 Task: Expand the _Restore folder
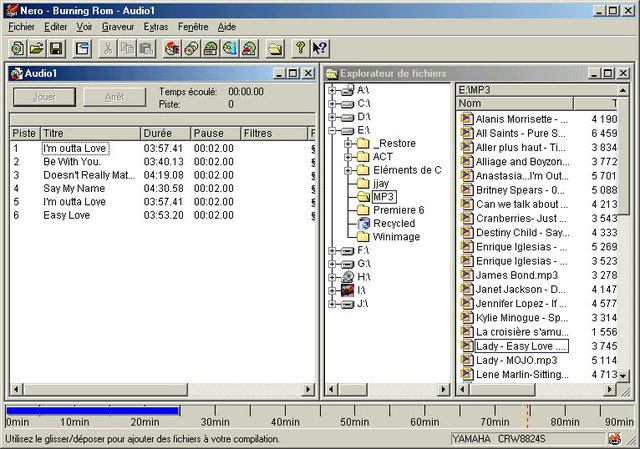348,144
